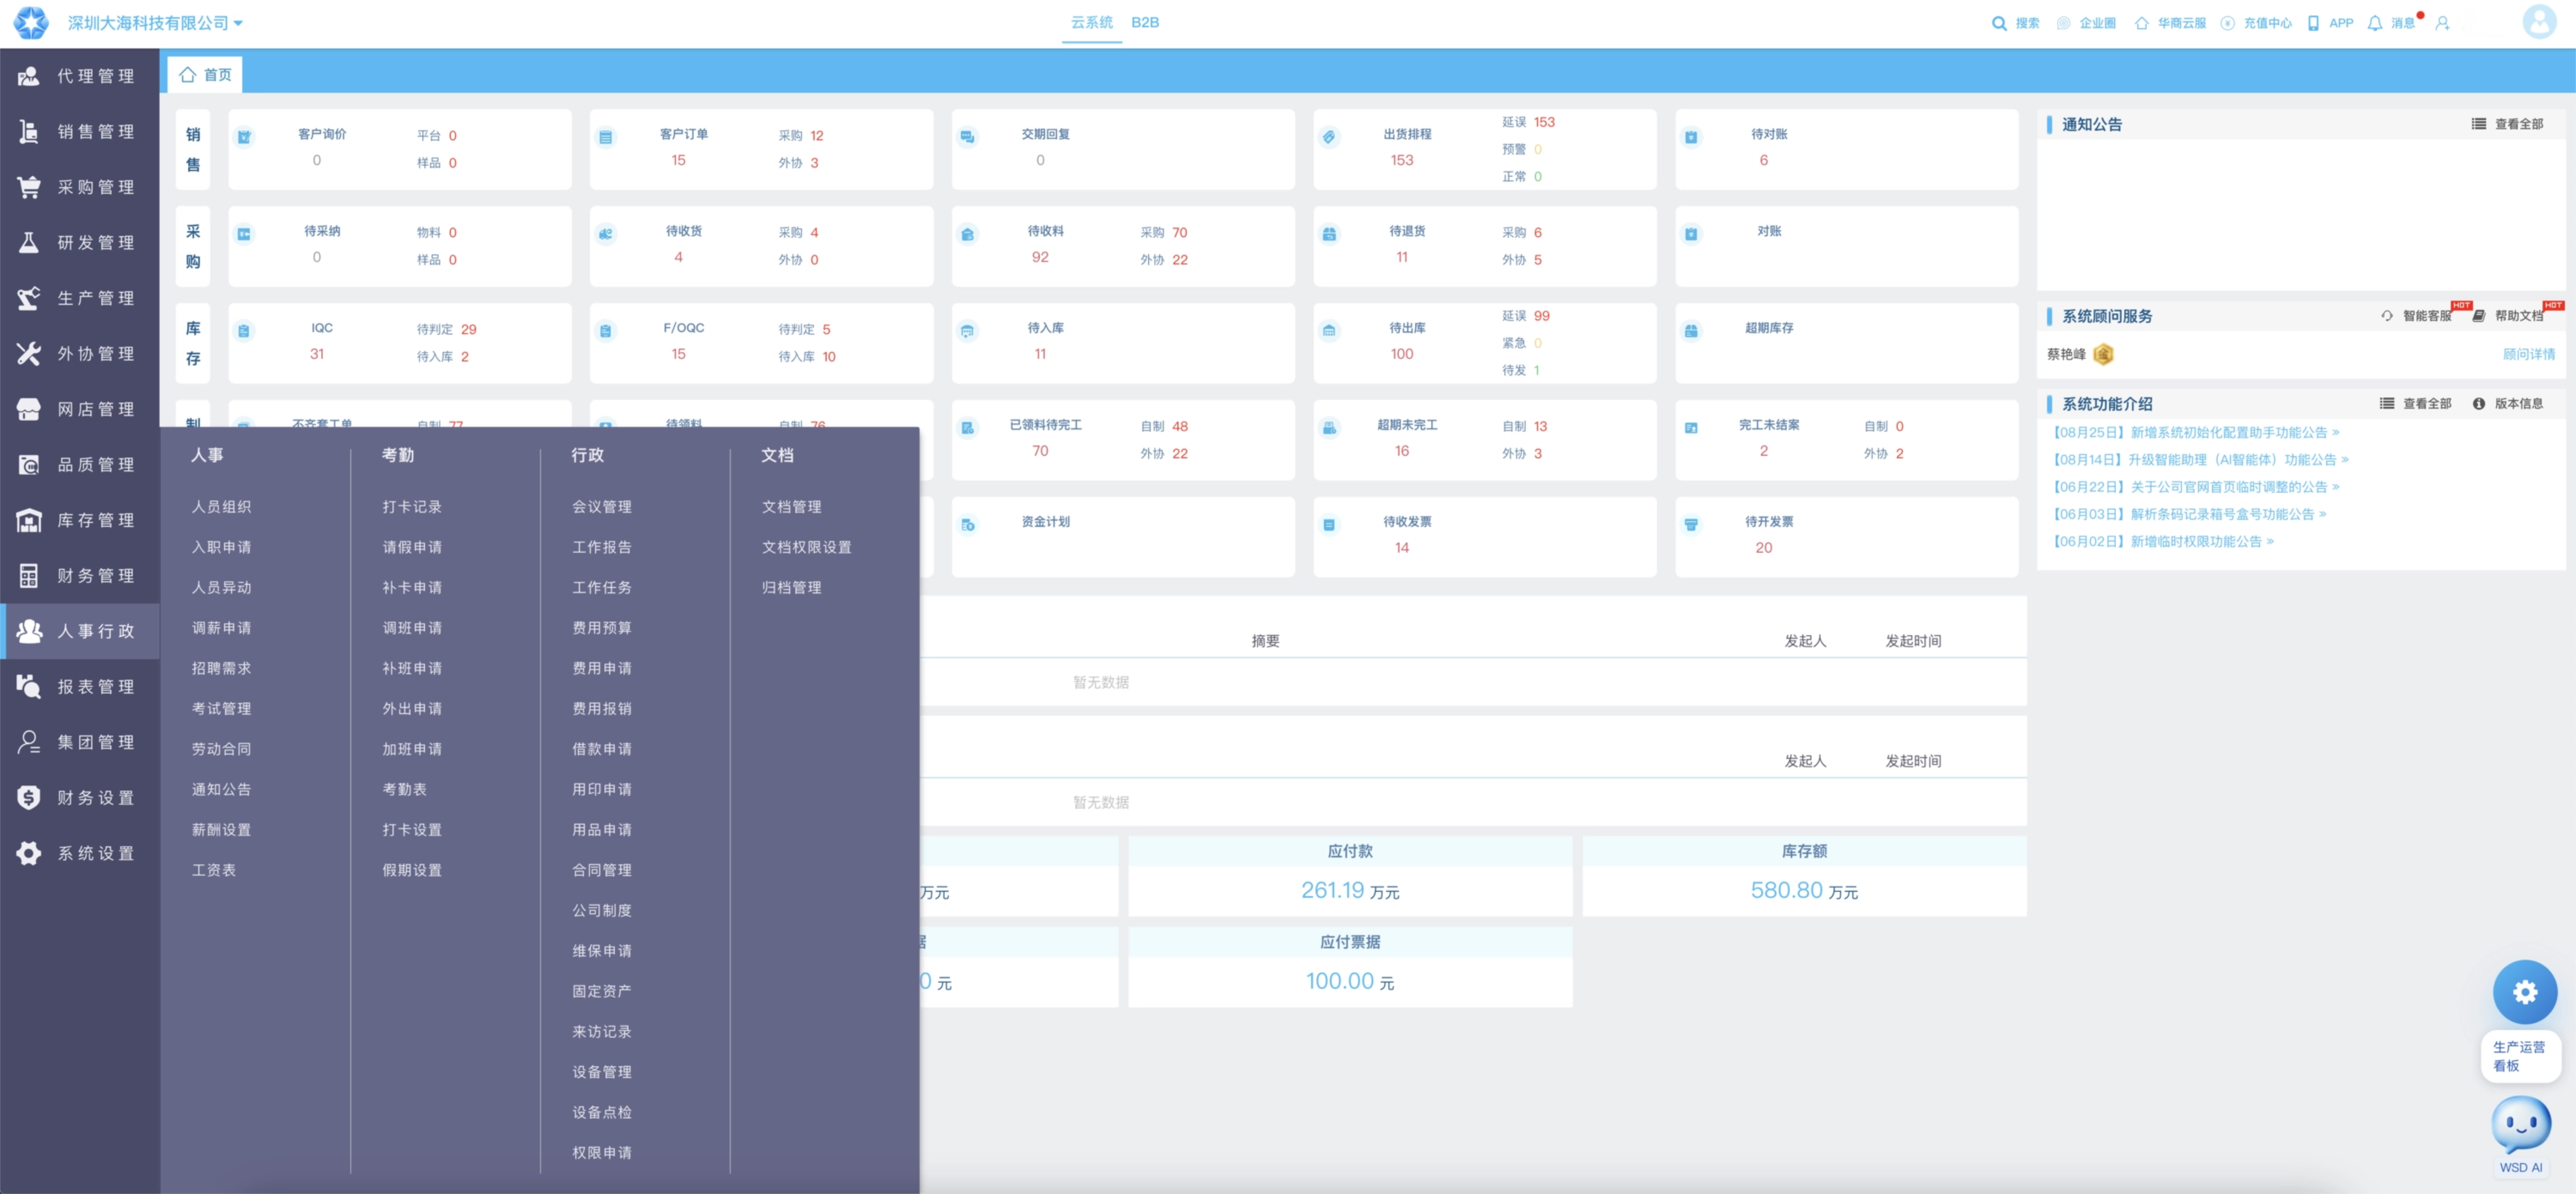Screen dimensions: 2576x1194
Task: Click the user avatar at top right
Action: 2539,22
